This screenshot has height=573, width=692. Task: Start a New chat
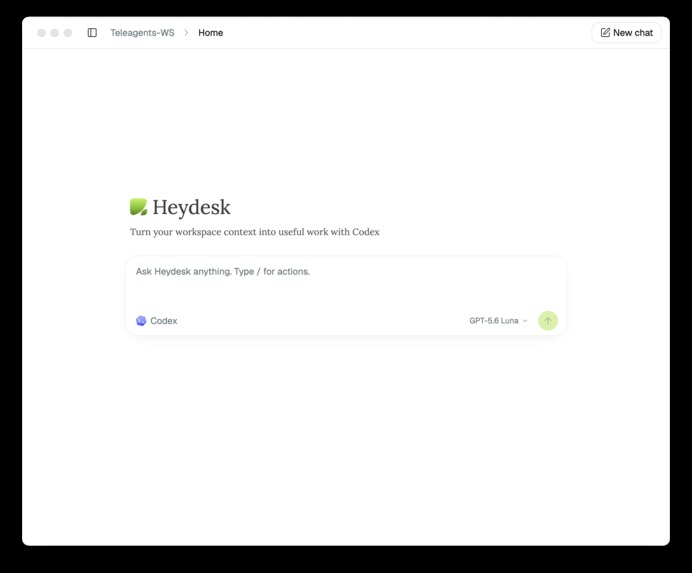pyautogui.click(x=626, y=33)
